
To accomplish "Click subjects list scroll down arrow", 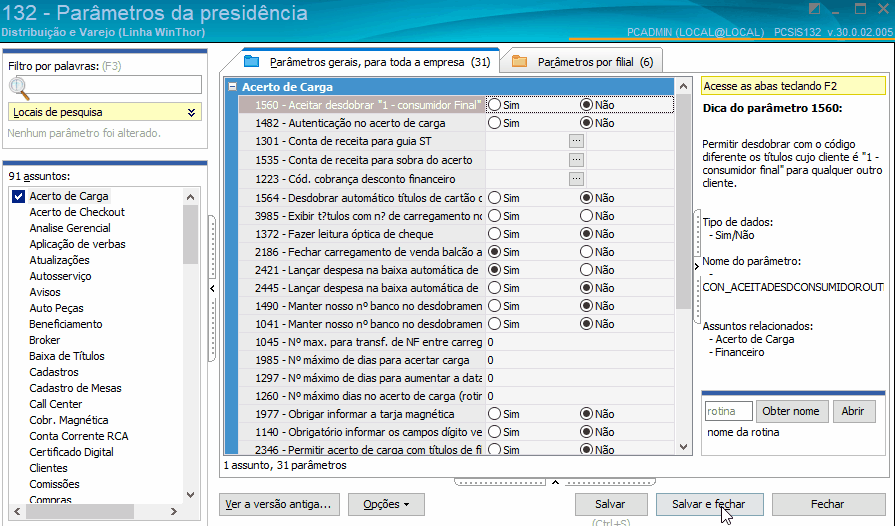I will 191,495.
